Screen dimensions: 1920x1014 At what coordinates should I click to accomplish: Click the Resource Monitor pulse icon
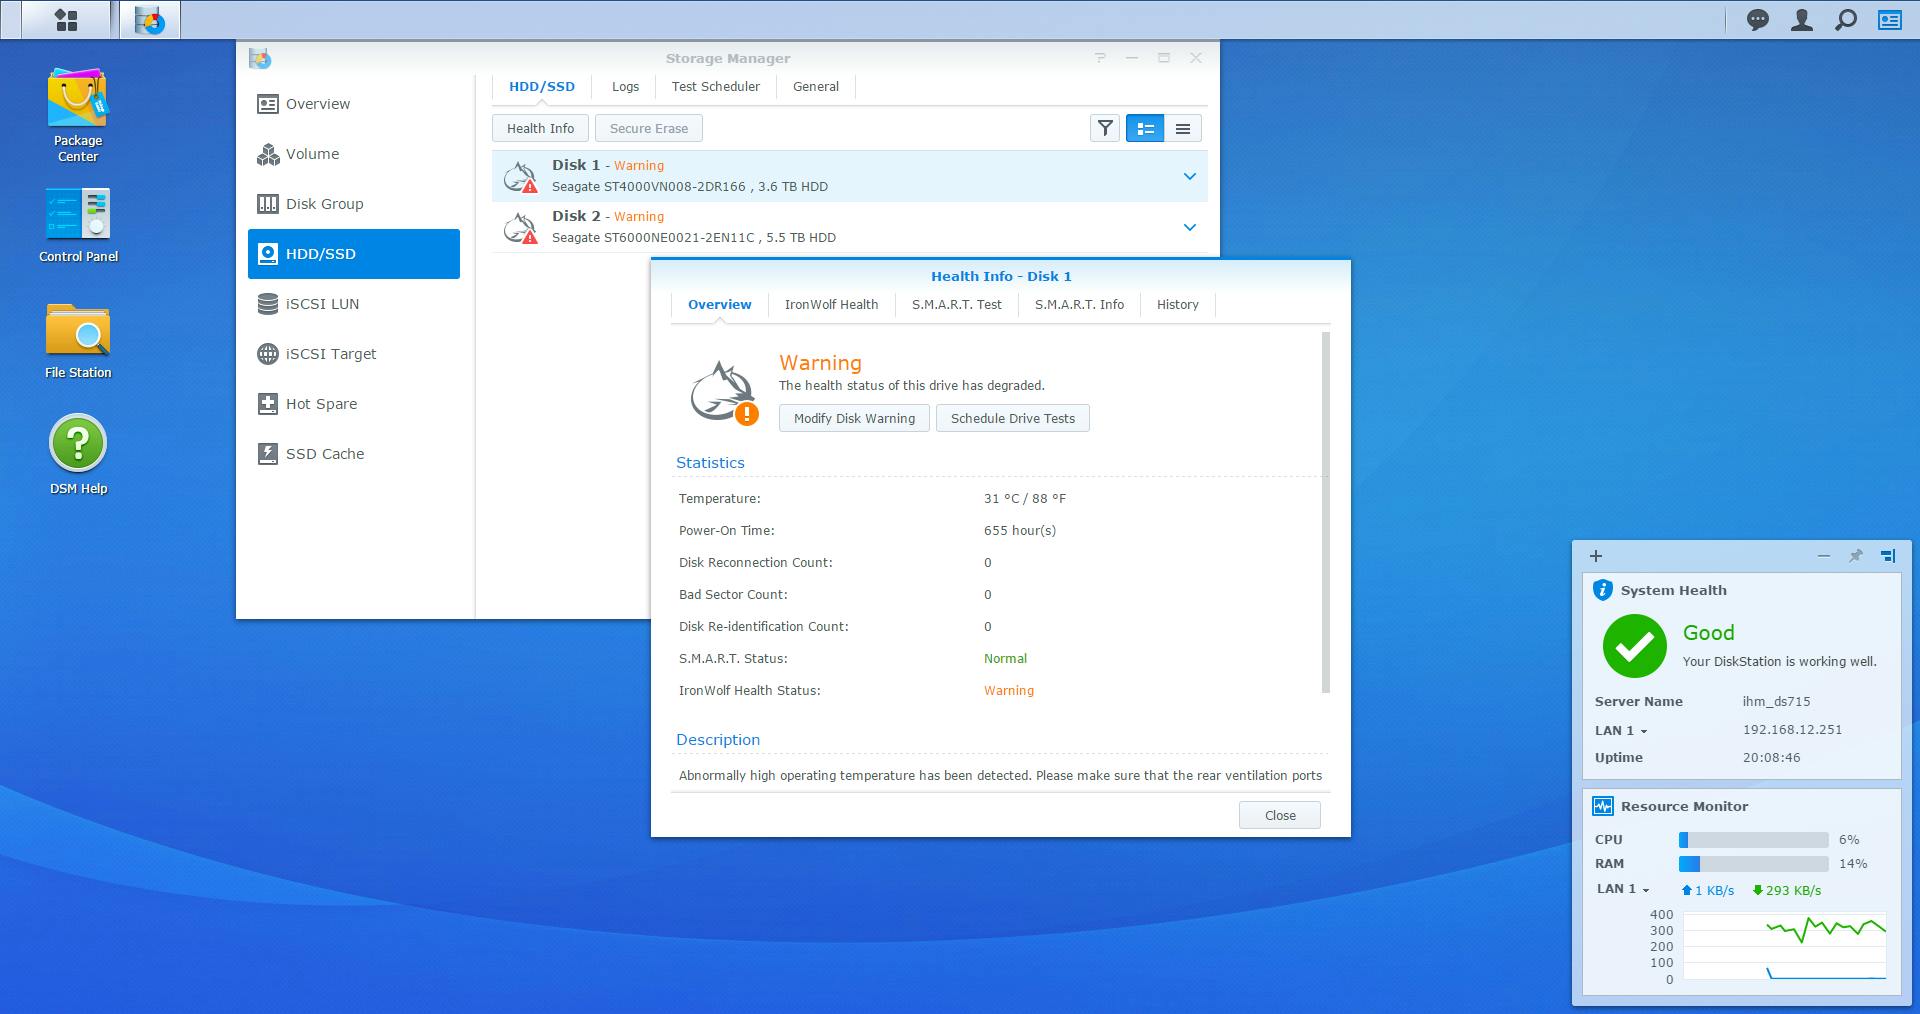point(1602,806)
